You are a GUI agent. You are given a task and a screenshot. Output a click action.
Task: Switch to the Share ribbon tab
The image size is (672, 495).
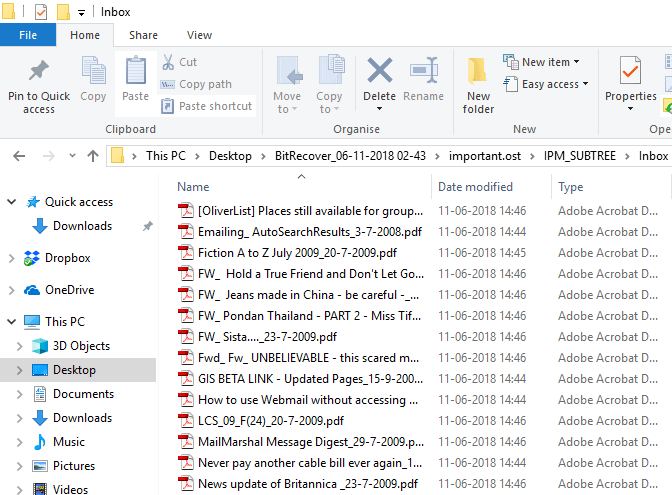[143, 35]
